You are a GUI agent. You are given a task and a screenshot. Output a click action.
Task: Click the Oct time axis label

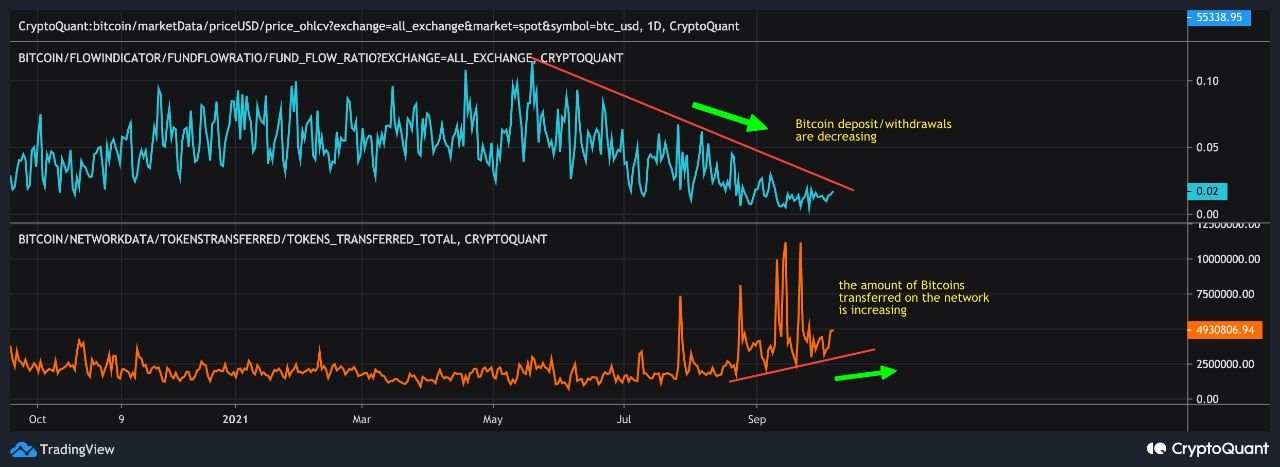[38, 421]
